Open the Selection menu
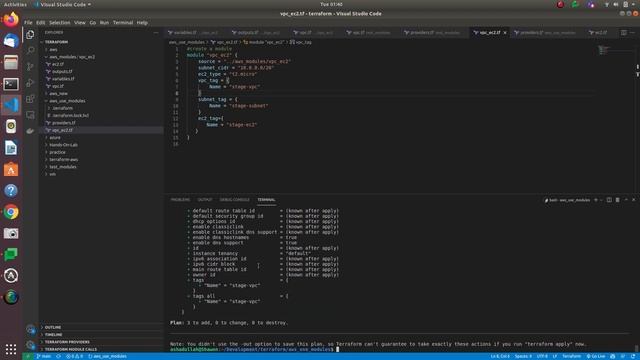640x360 pixels. coord(60,22)
